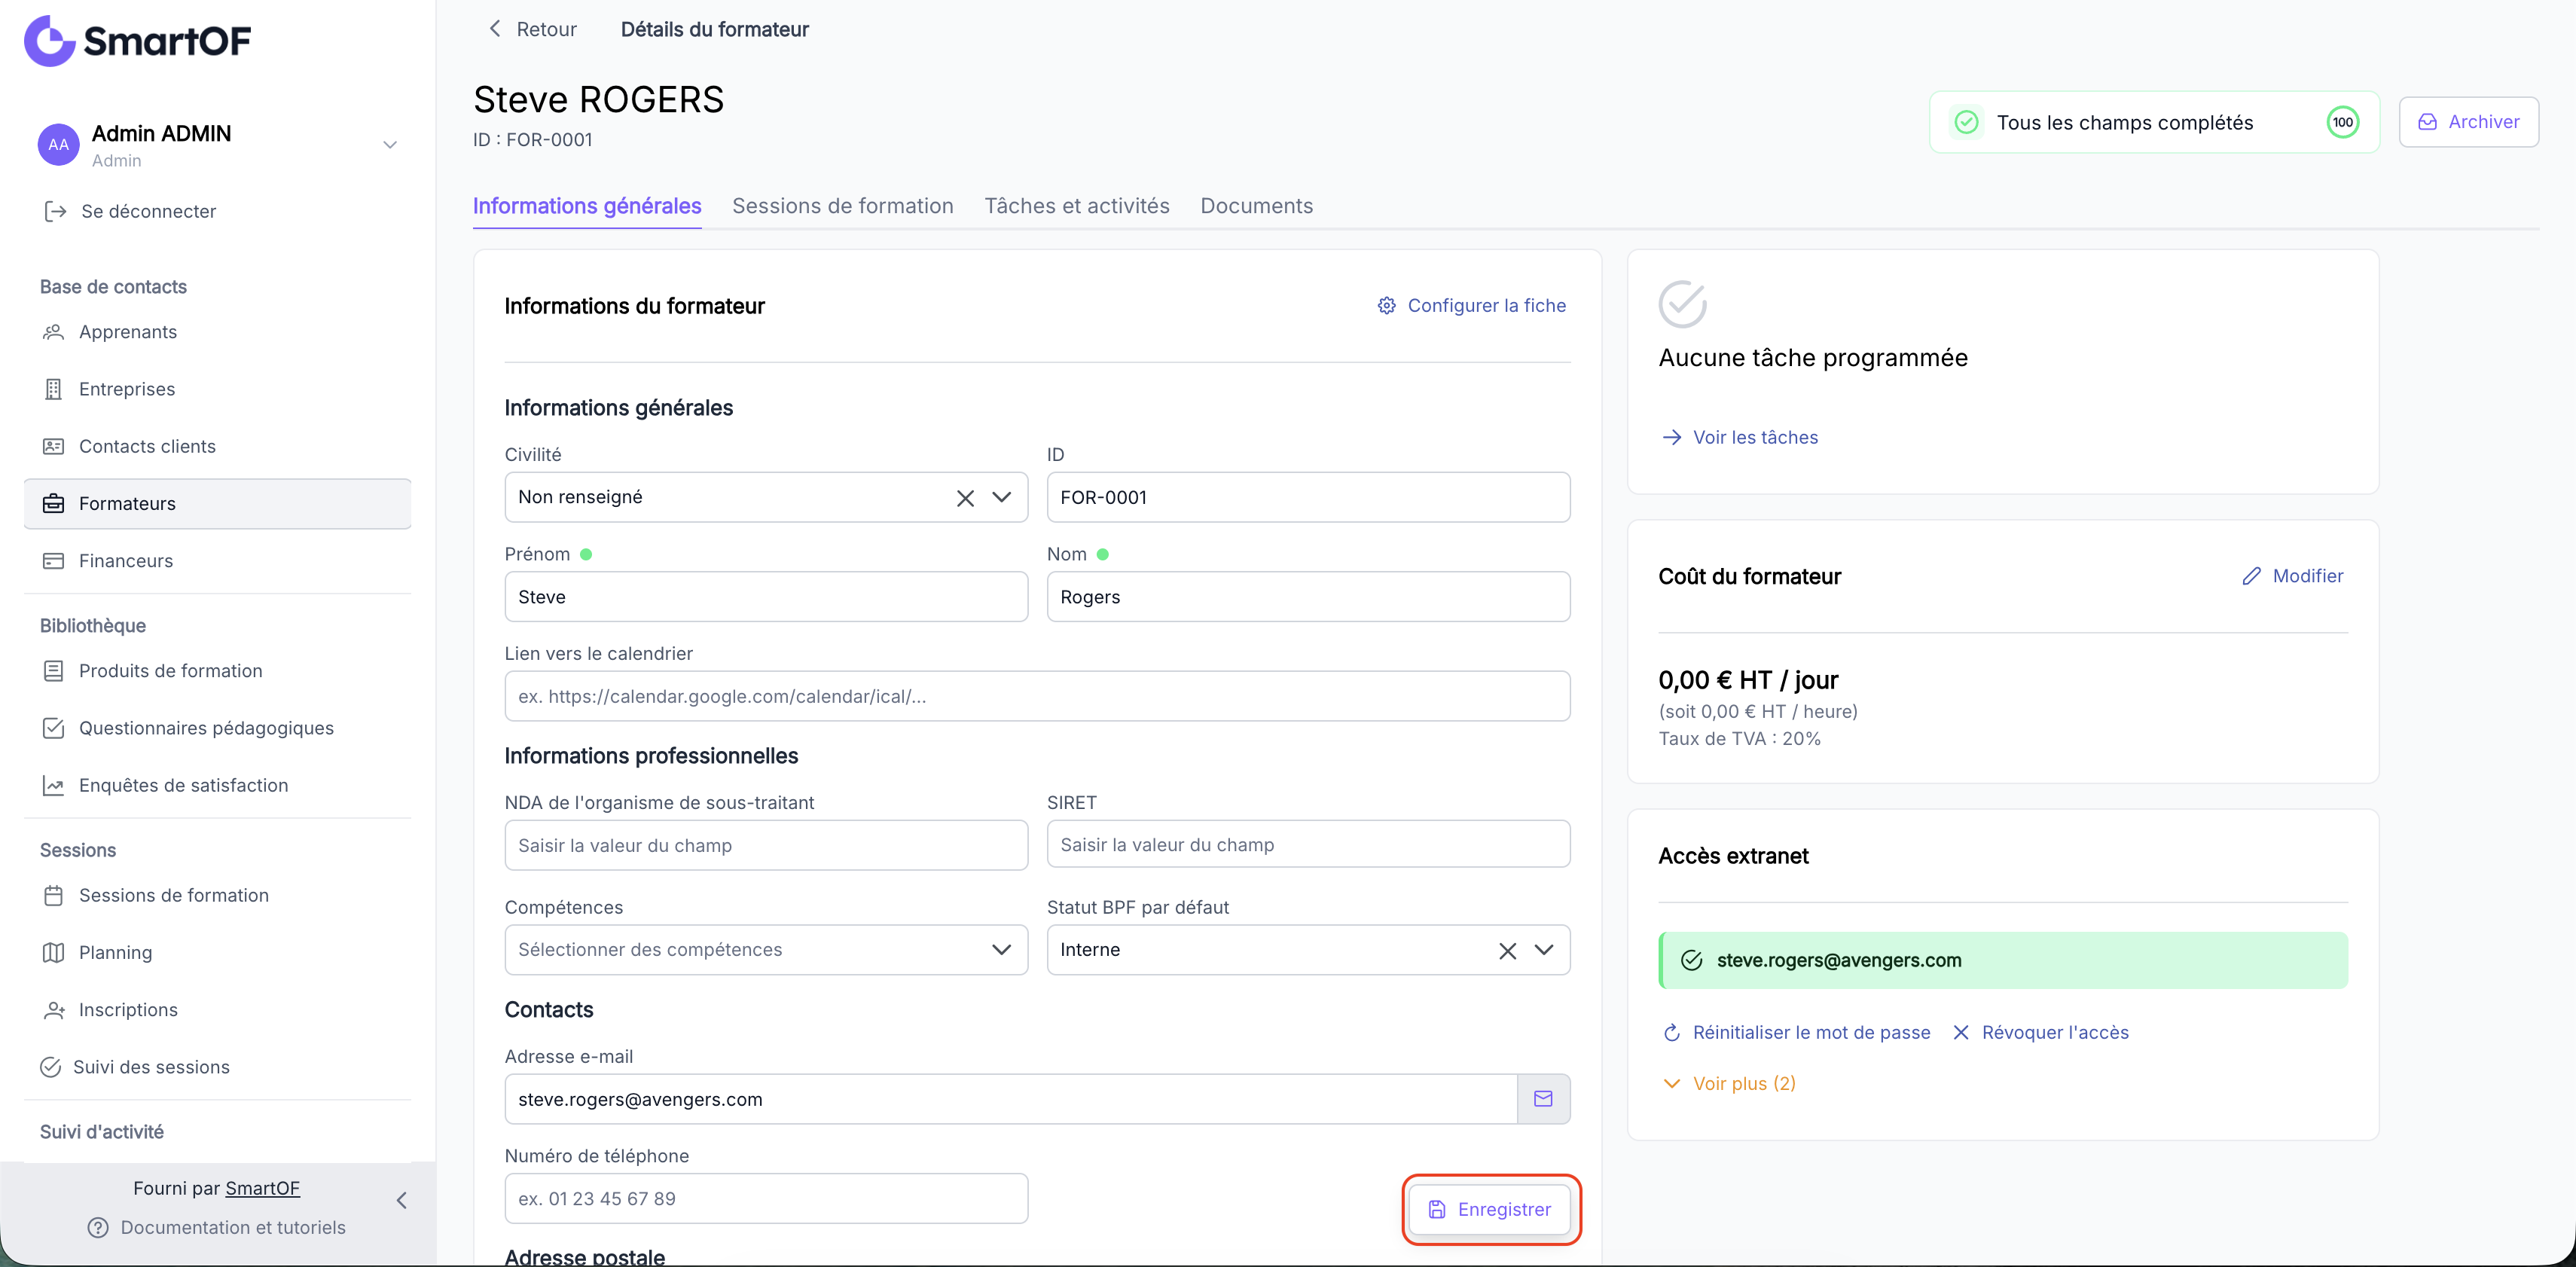
Task: Click the Entreprises building icon
Action: tap(54, 389)
